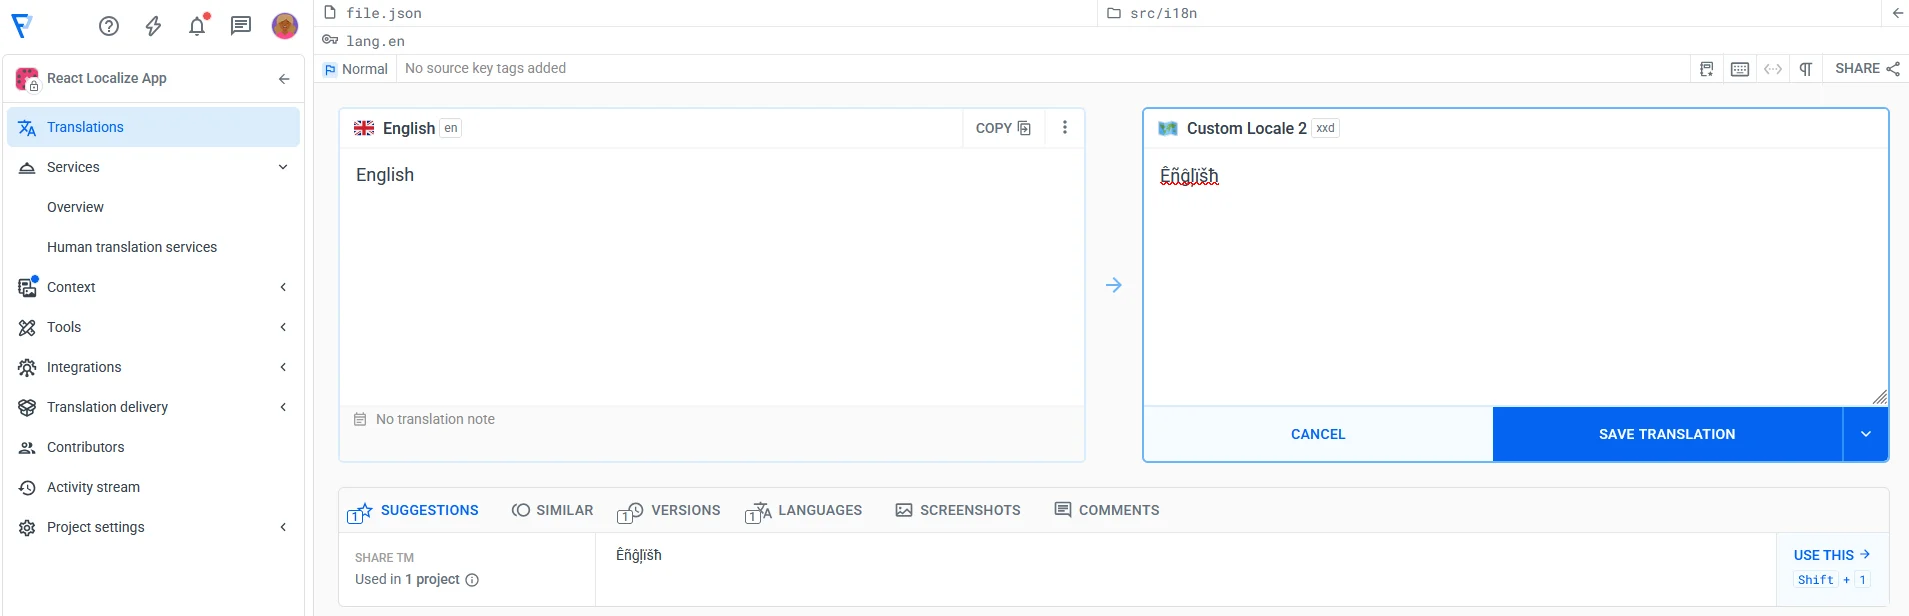Expand the Translation delivery chevron
This screenshot has width=1909, height=616.
point(283,407)
